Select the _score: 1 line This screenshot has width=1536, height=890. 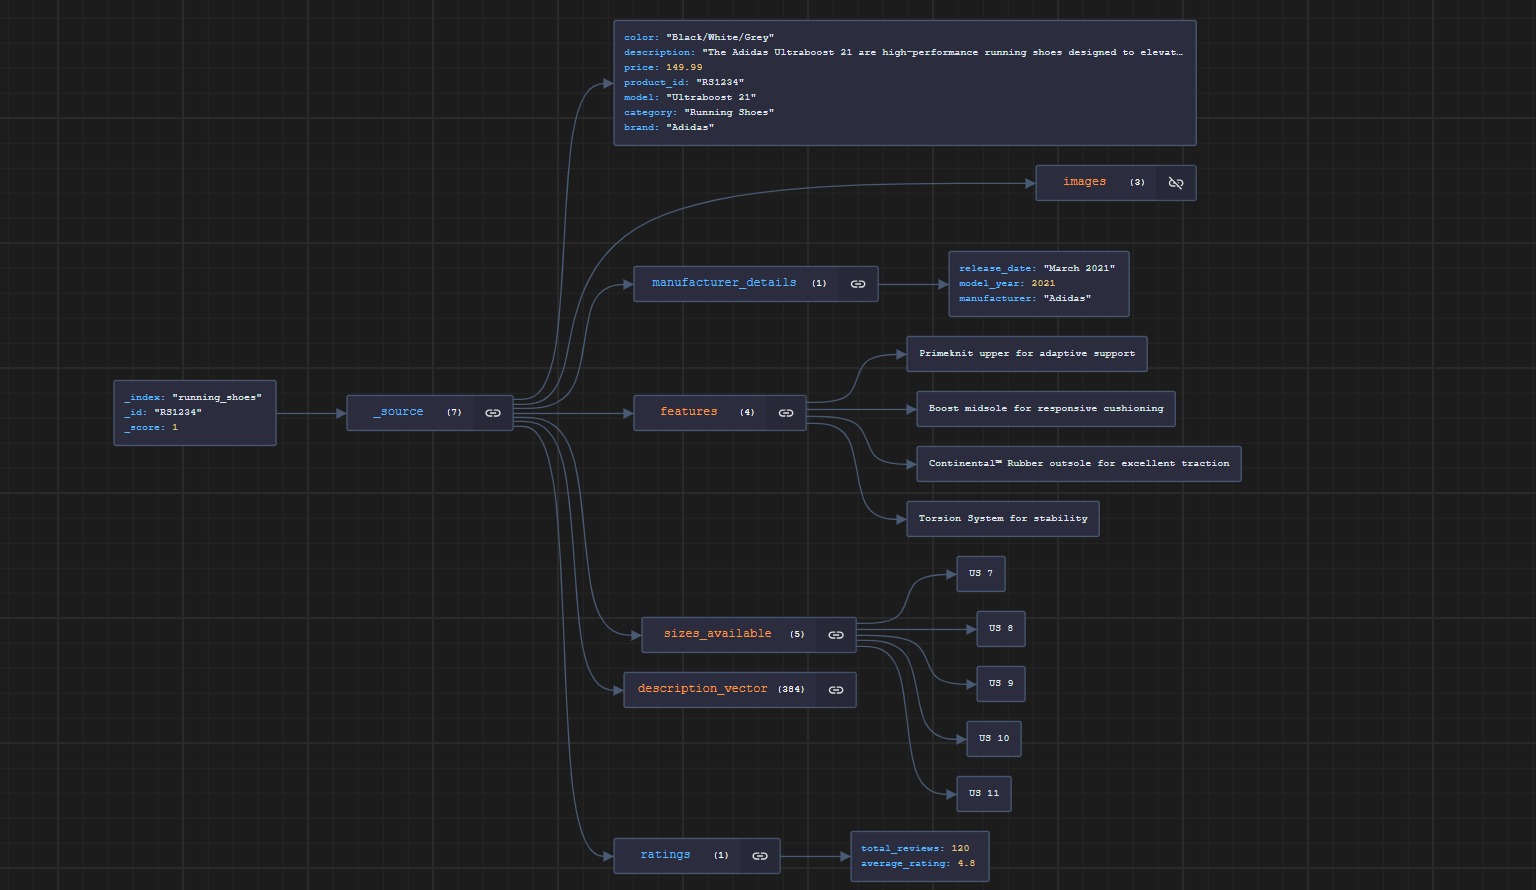point(151,428)
